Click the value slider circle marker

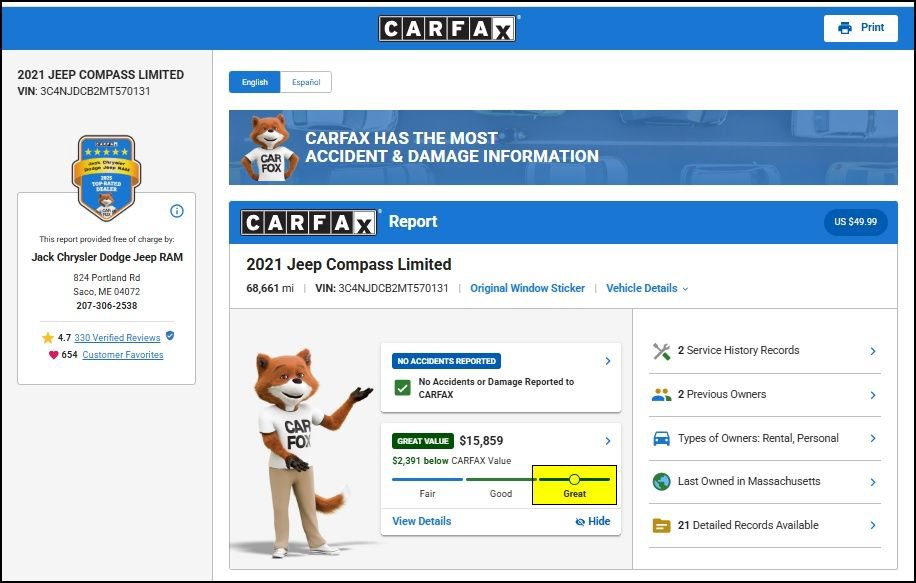click(x=574, y=479)
